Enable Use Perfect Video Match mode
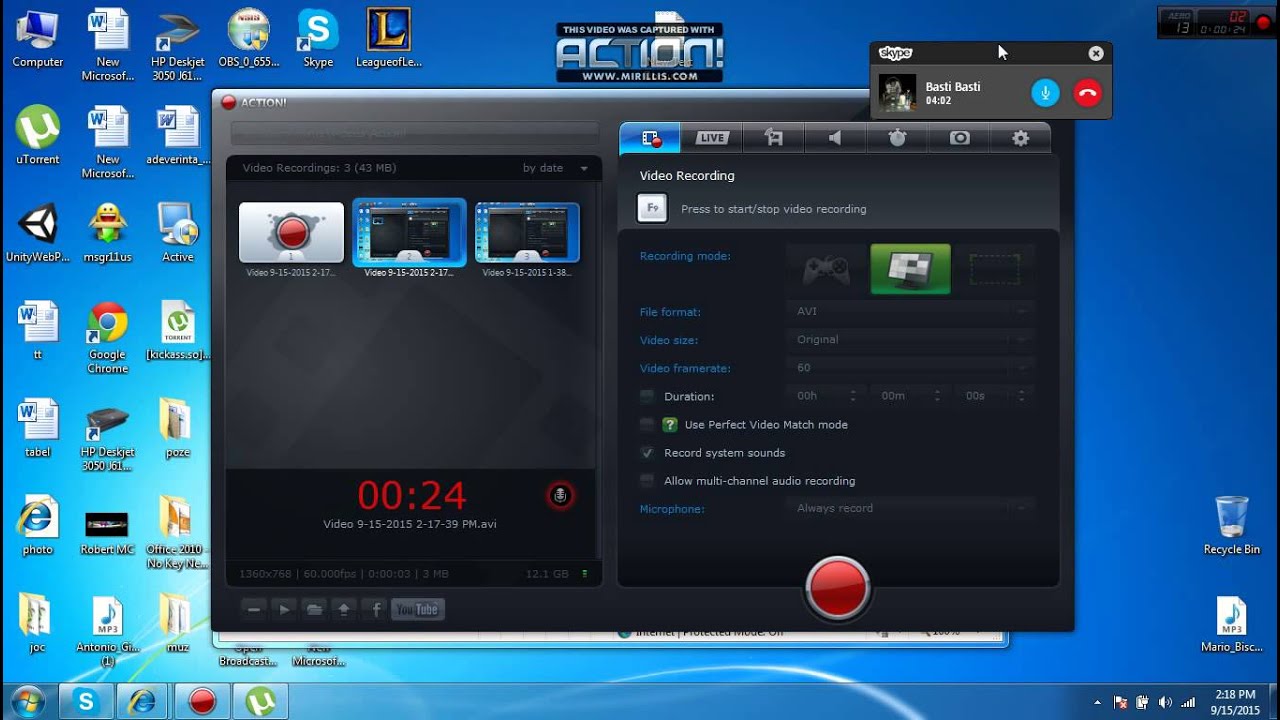Image resolution: width=1280 pixels, height=720 pixels. 647,424
